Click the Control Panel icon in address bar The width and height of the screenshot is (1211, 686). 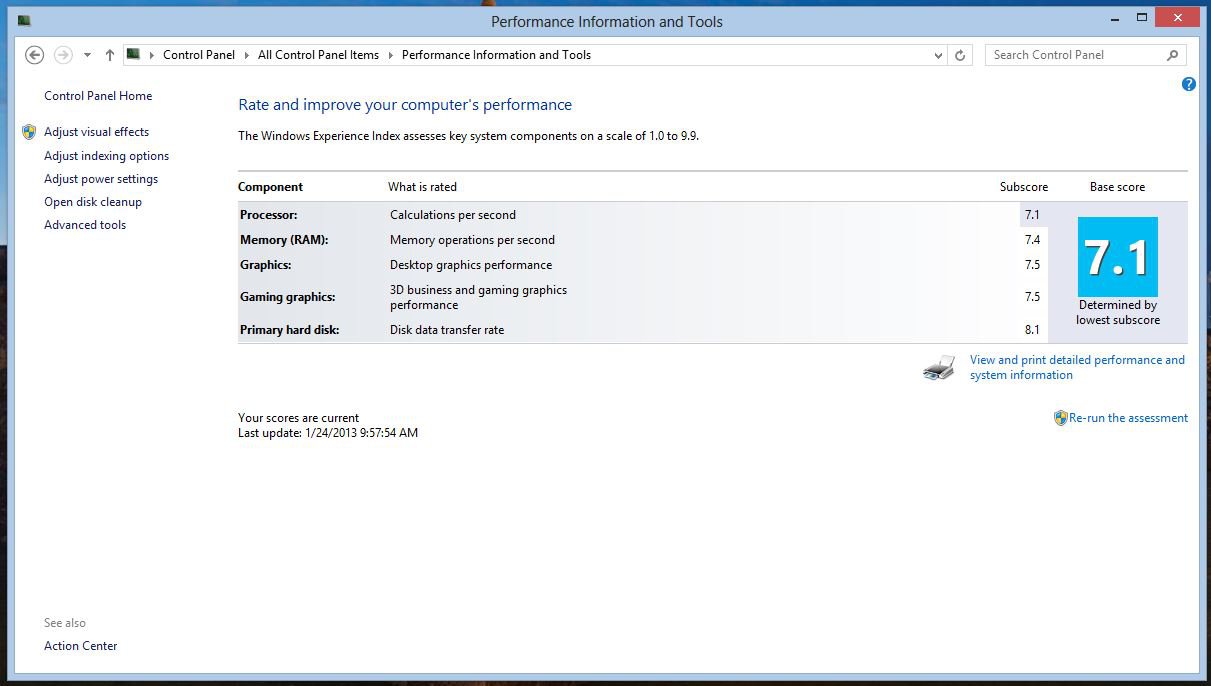[x=133, y=54]
